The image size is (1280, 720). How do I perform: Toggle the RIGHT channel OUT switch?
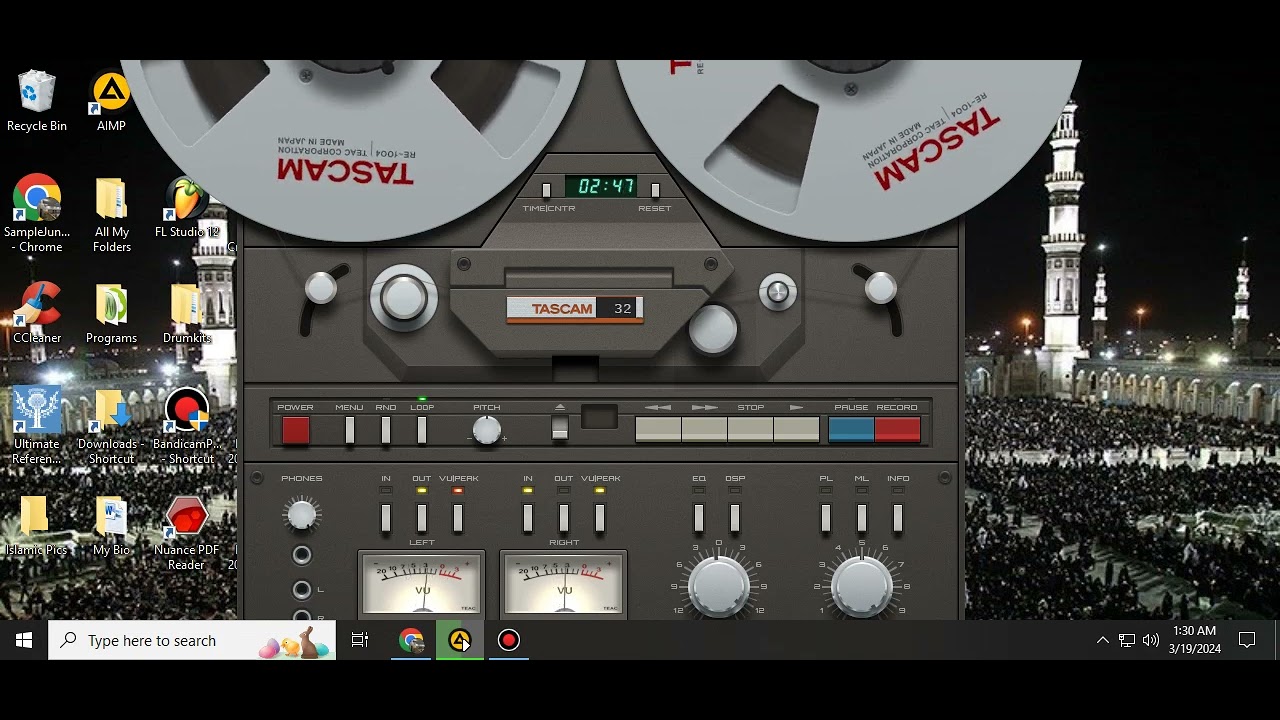pyautogui.click(x=564, y=518)
